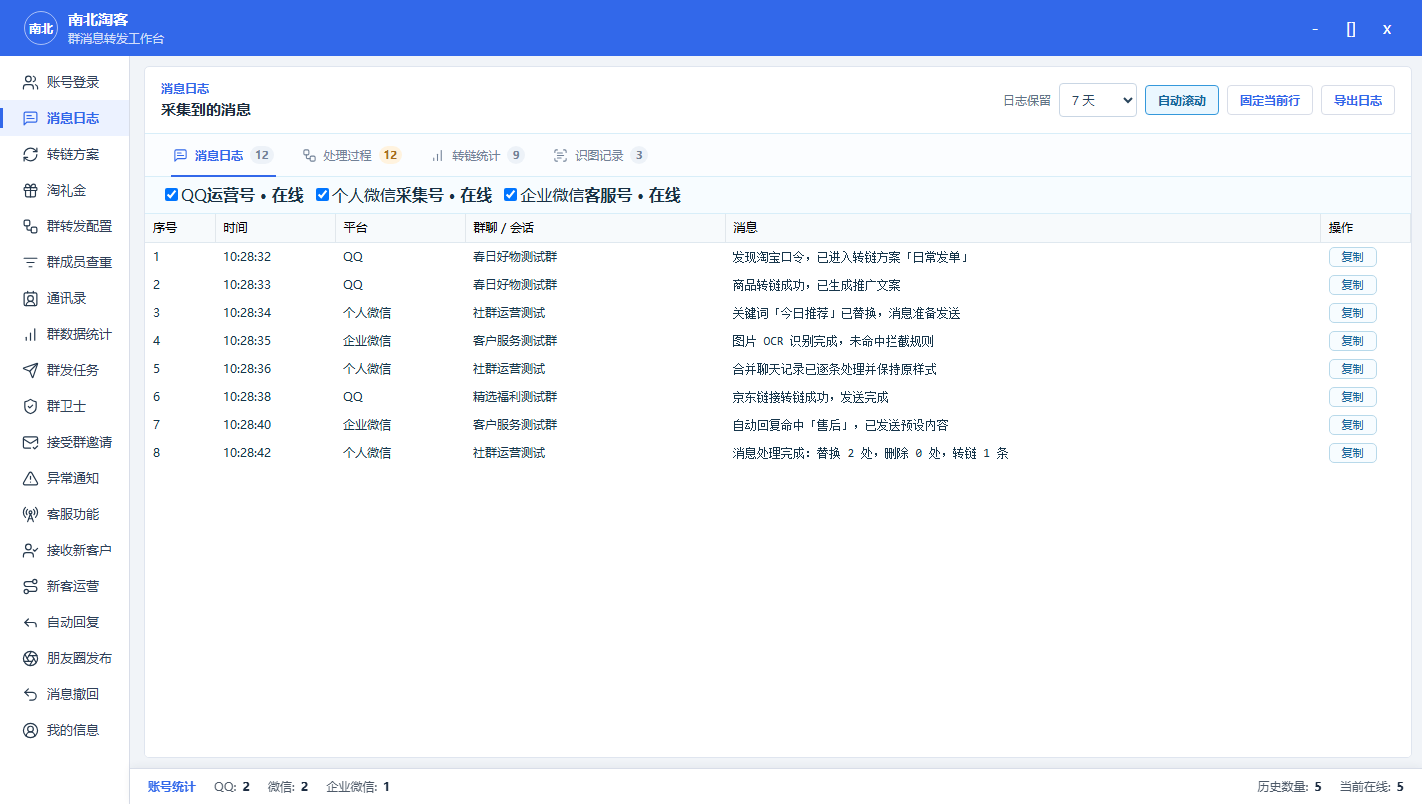Open 朋友圈发布 in the sidebar
Image resolution: width=1422 pixels, height=804 pixels.
pos(64,658)
